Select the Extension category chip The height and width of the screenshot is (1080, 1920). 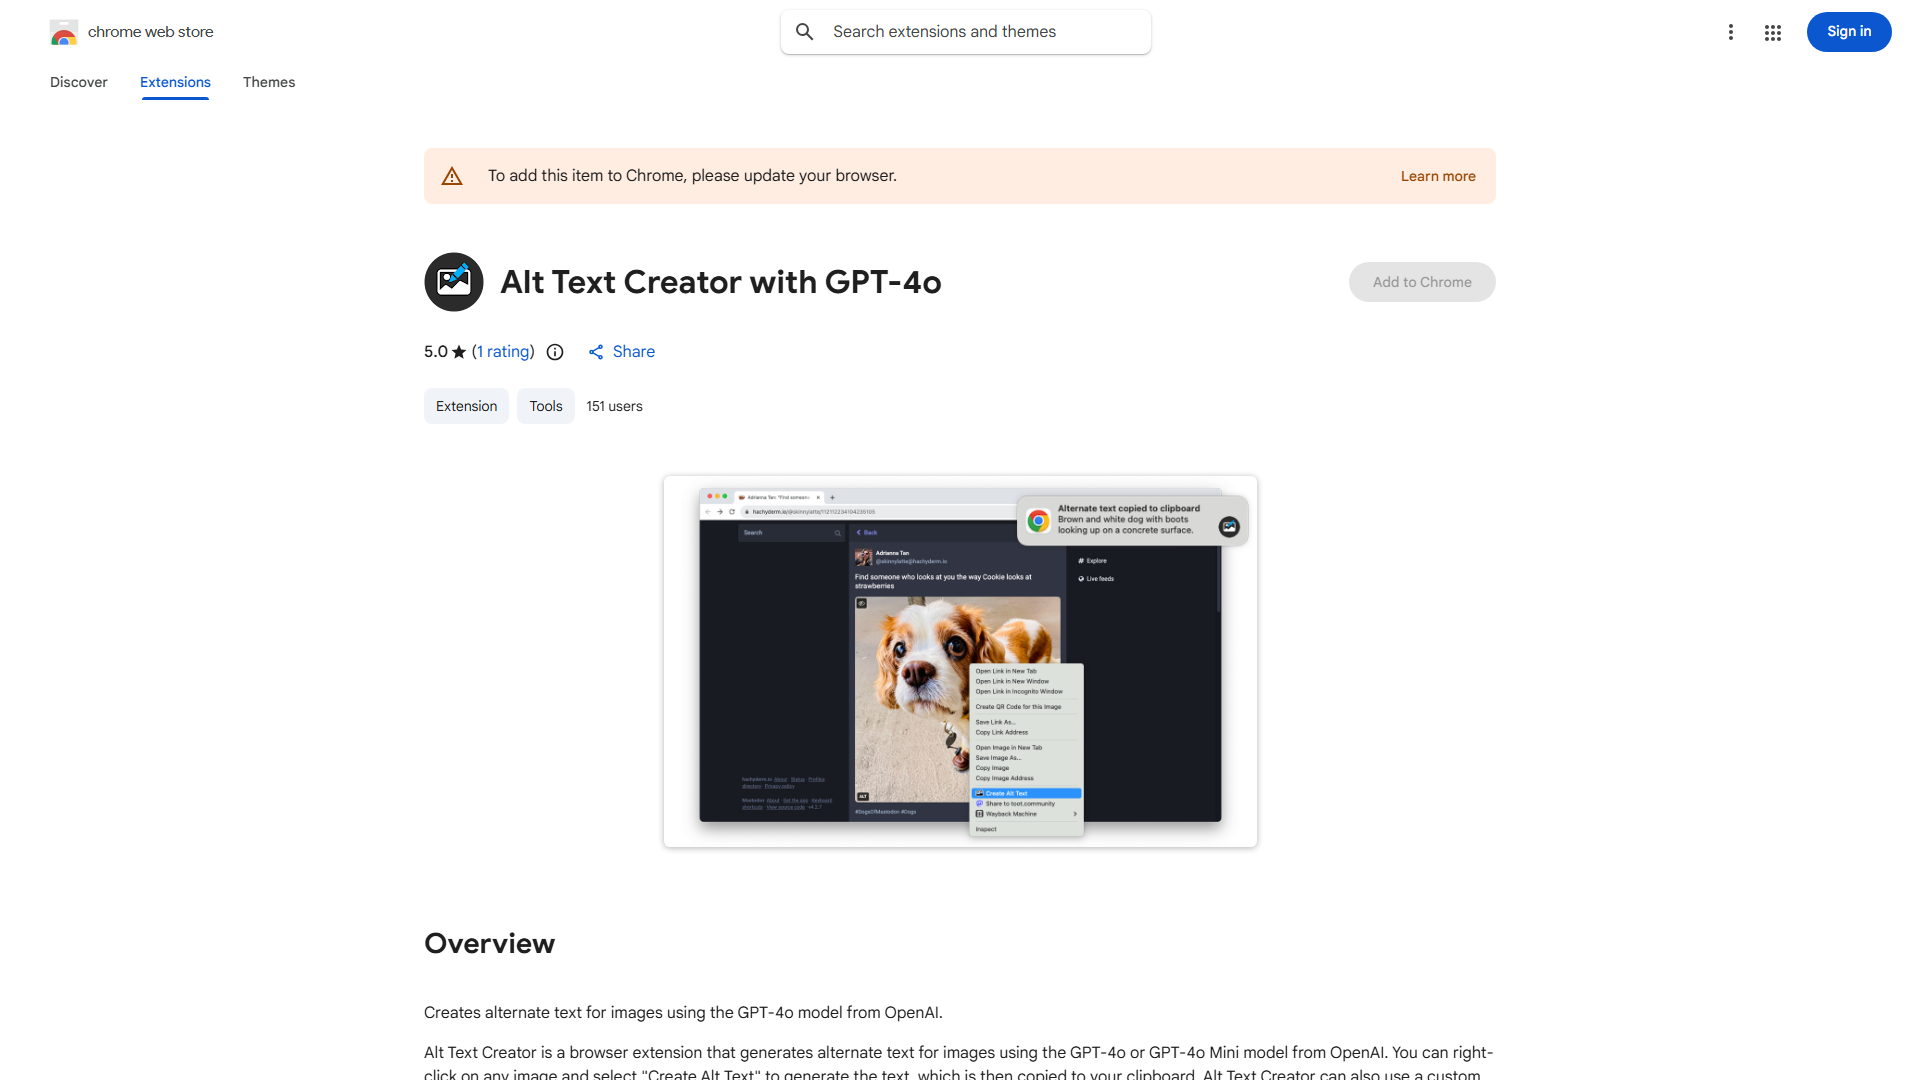[465, 406]
